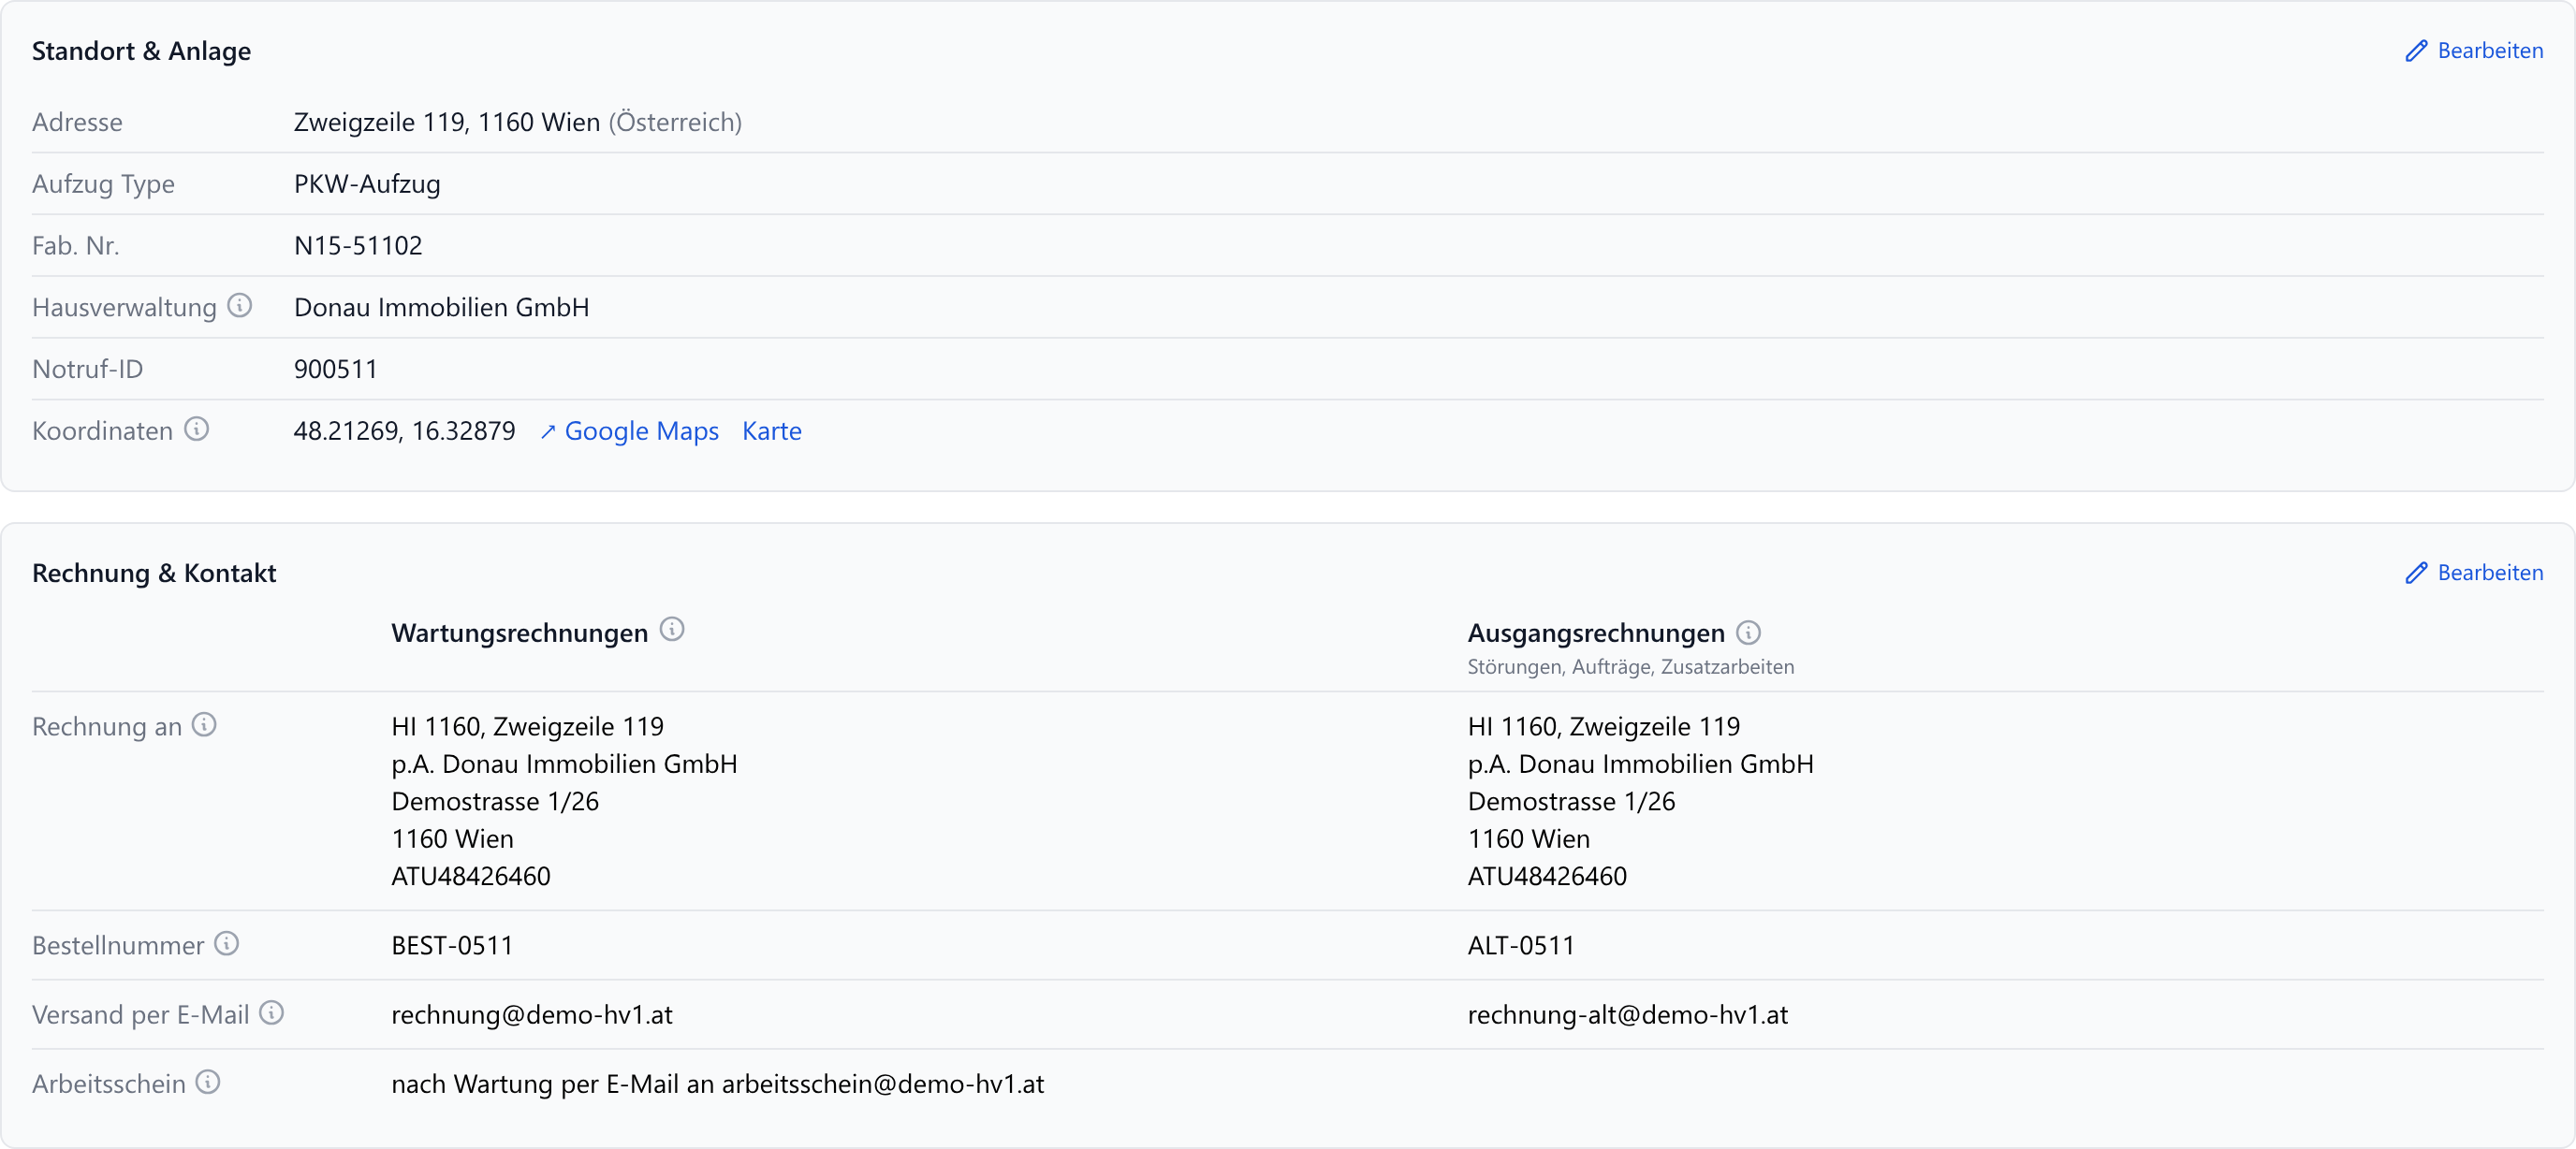Click Demostrasse 1/26 under Wartungsrechnungen
The height and width of the screenshot is (1149, 2576).
495,801
